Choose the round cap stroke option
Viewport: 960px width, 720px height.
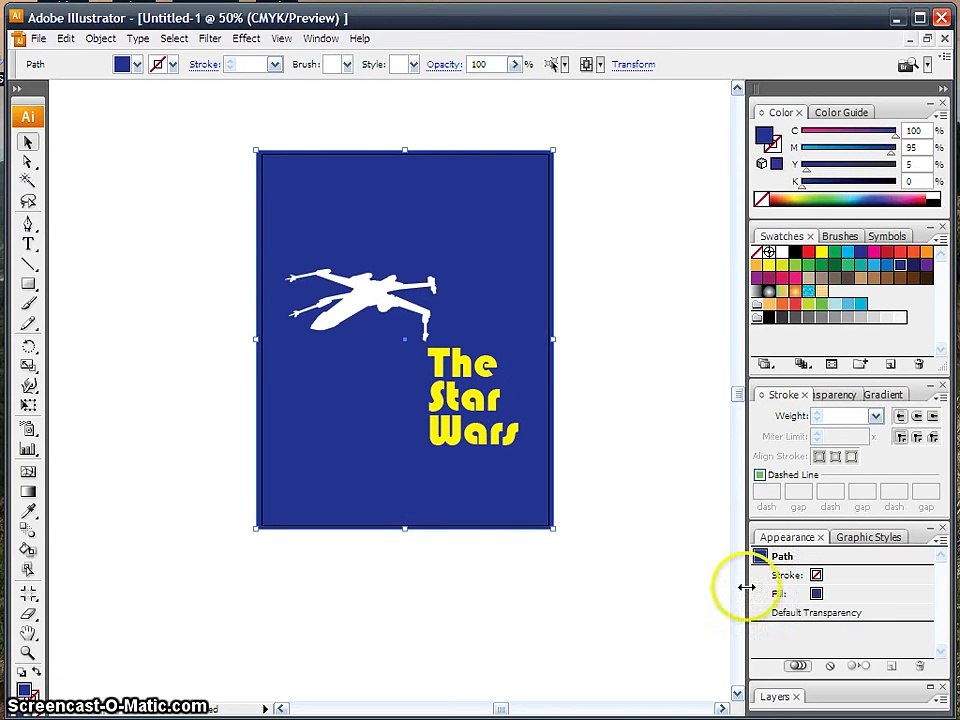[917, 416]
